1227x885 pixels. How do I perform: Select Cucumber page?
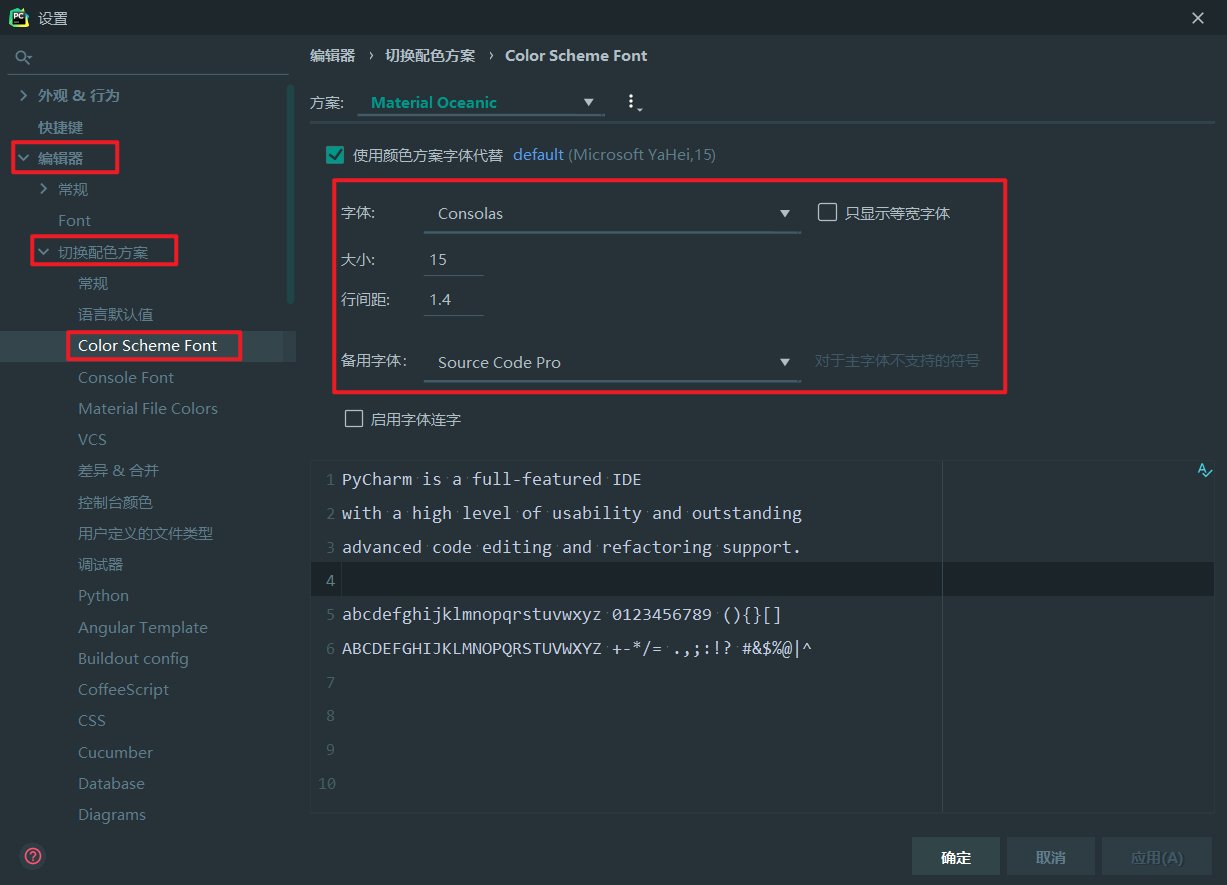click(x=116, y=752)
